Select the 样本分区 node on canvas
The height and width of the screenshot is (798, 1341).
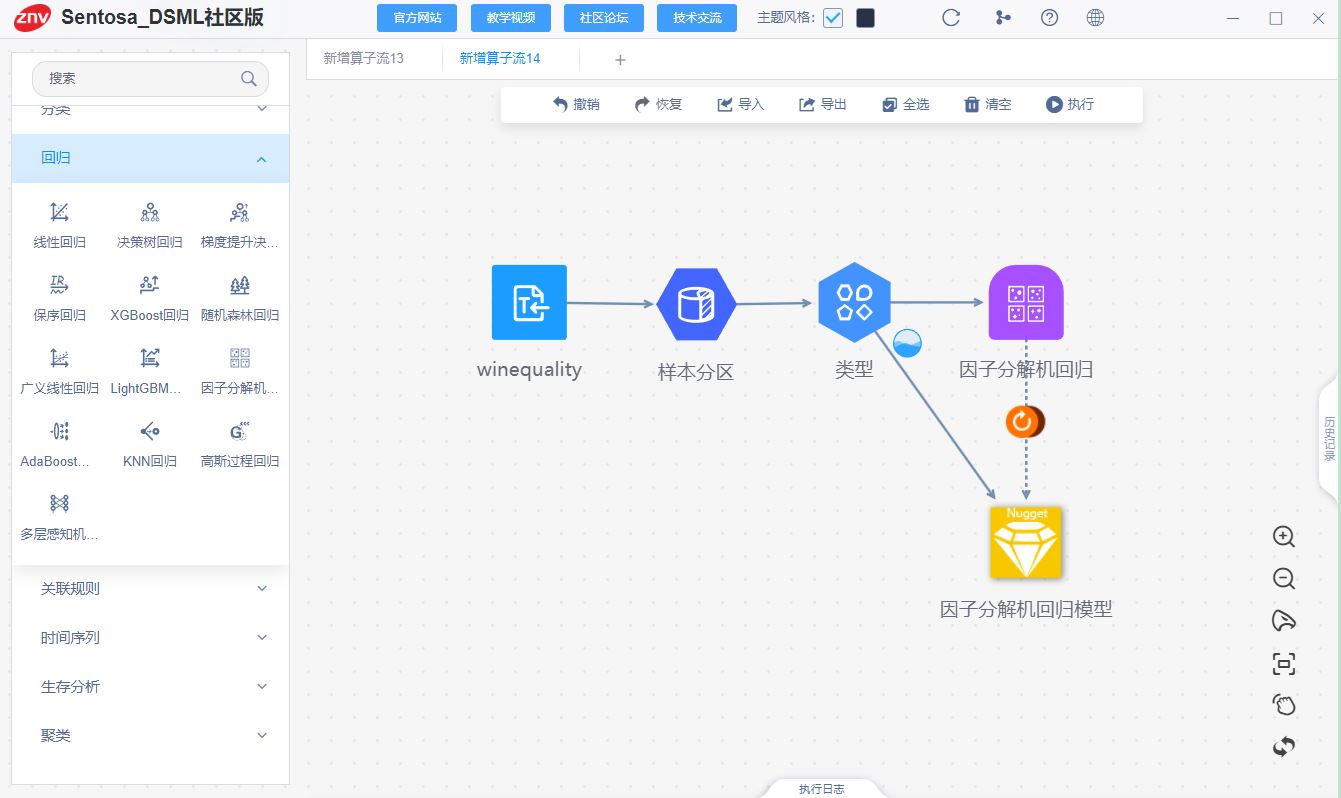tap(696, 304)
